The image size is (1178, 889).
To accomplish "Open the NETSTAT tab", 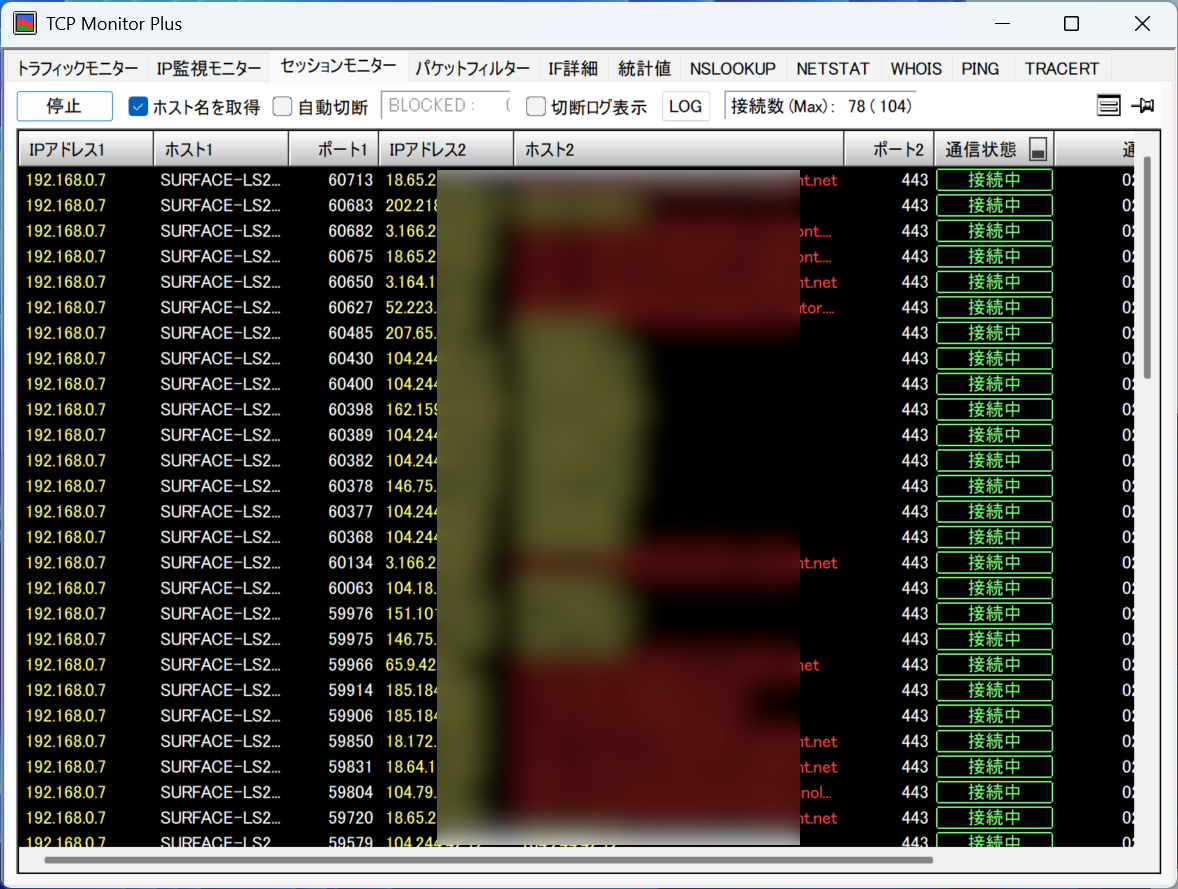I will 832,68.
